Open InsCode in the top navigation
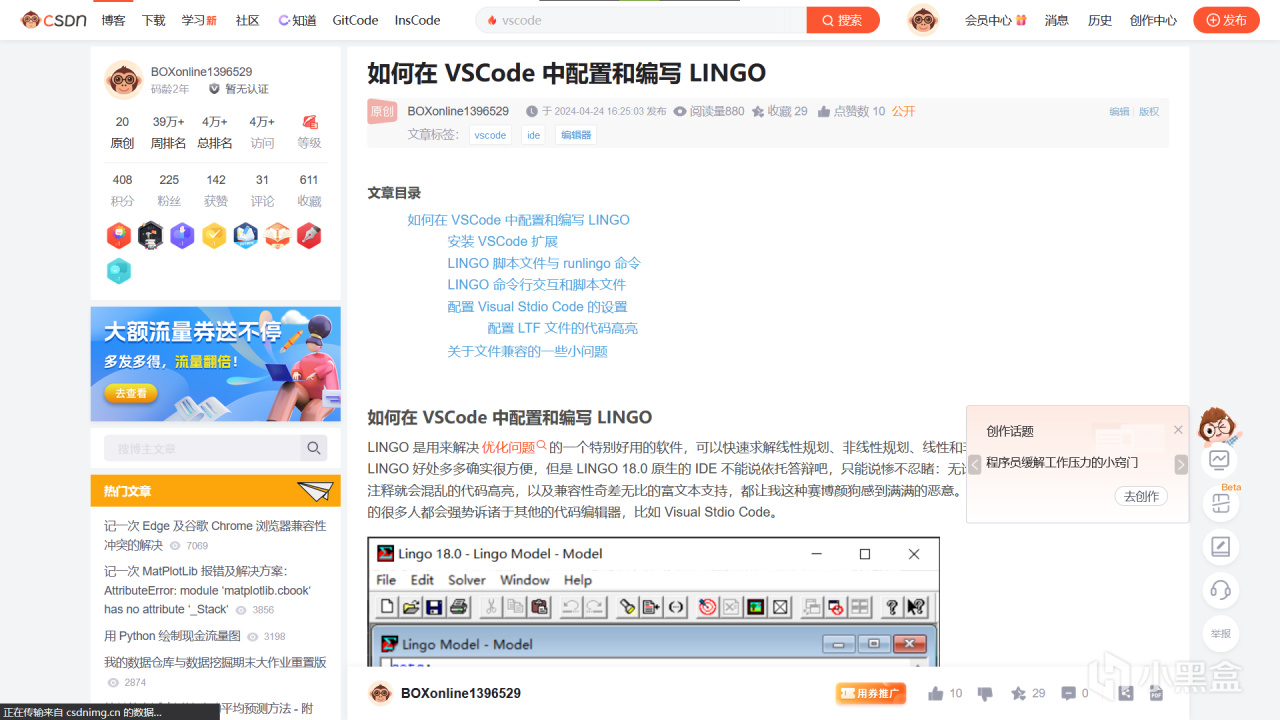 point(417,20)
